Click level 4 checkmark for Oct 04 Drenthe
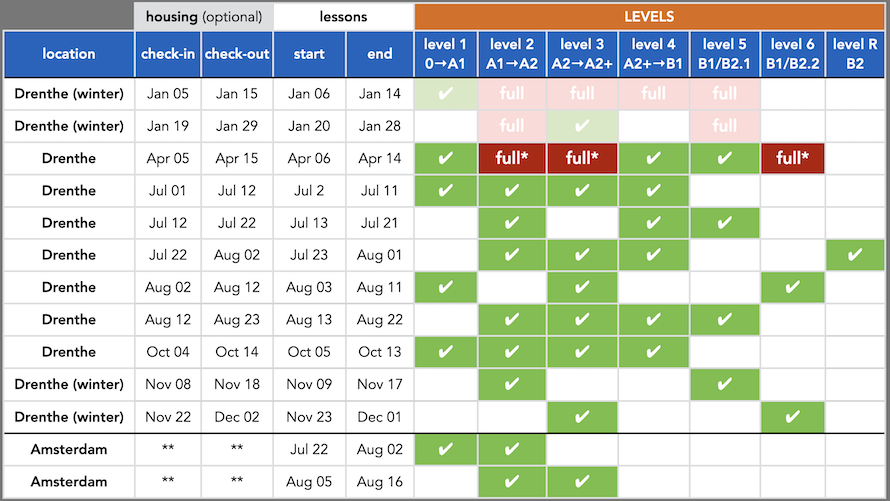Viewport: 890px width, 501px height. coord(653,352)
